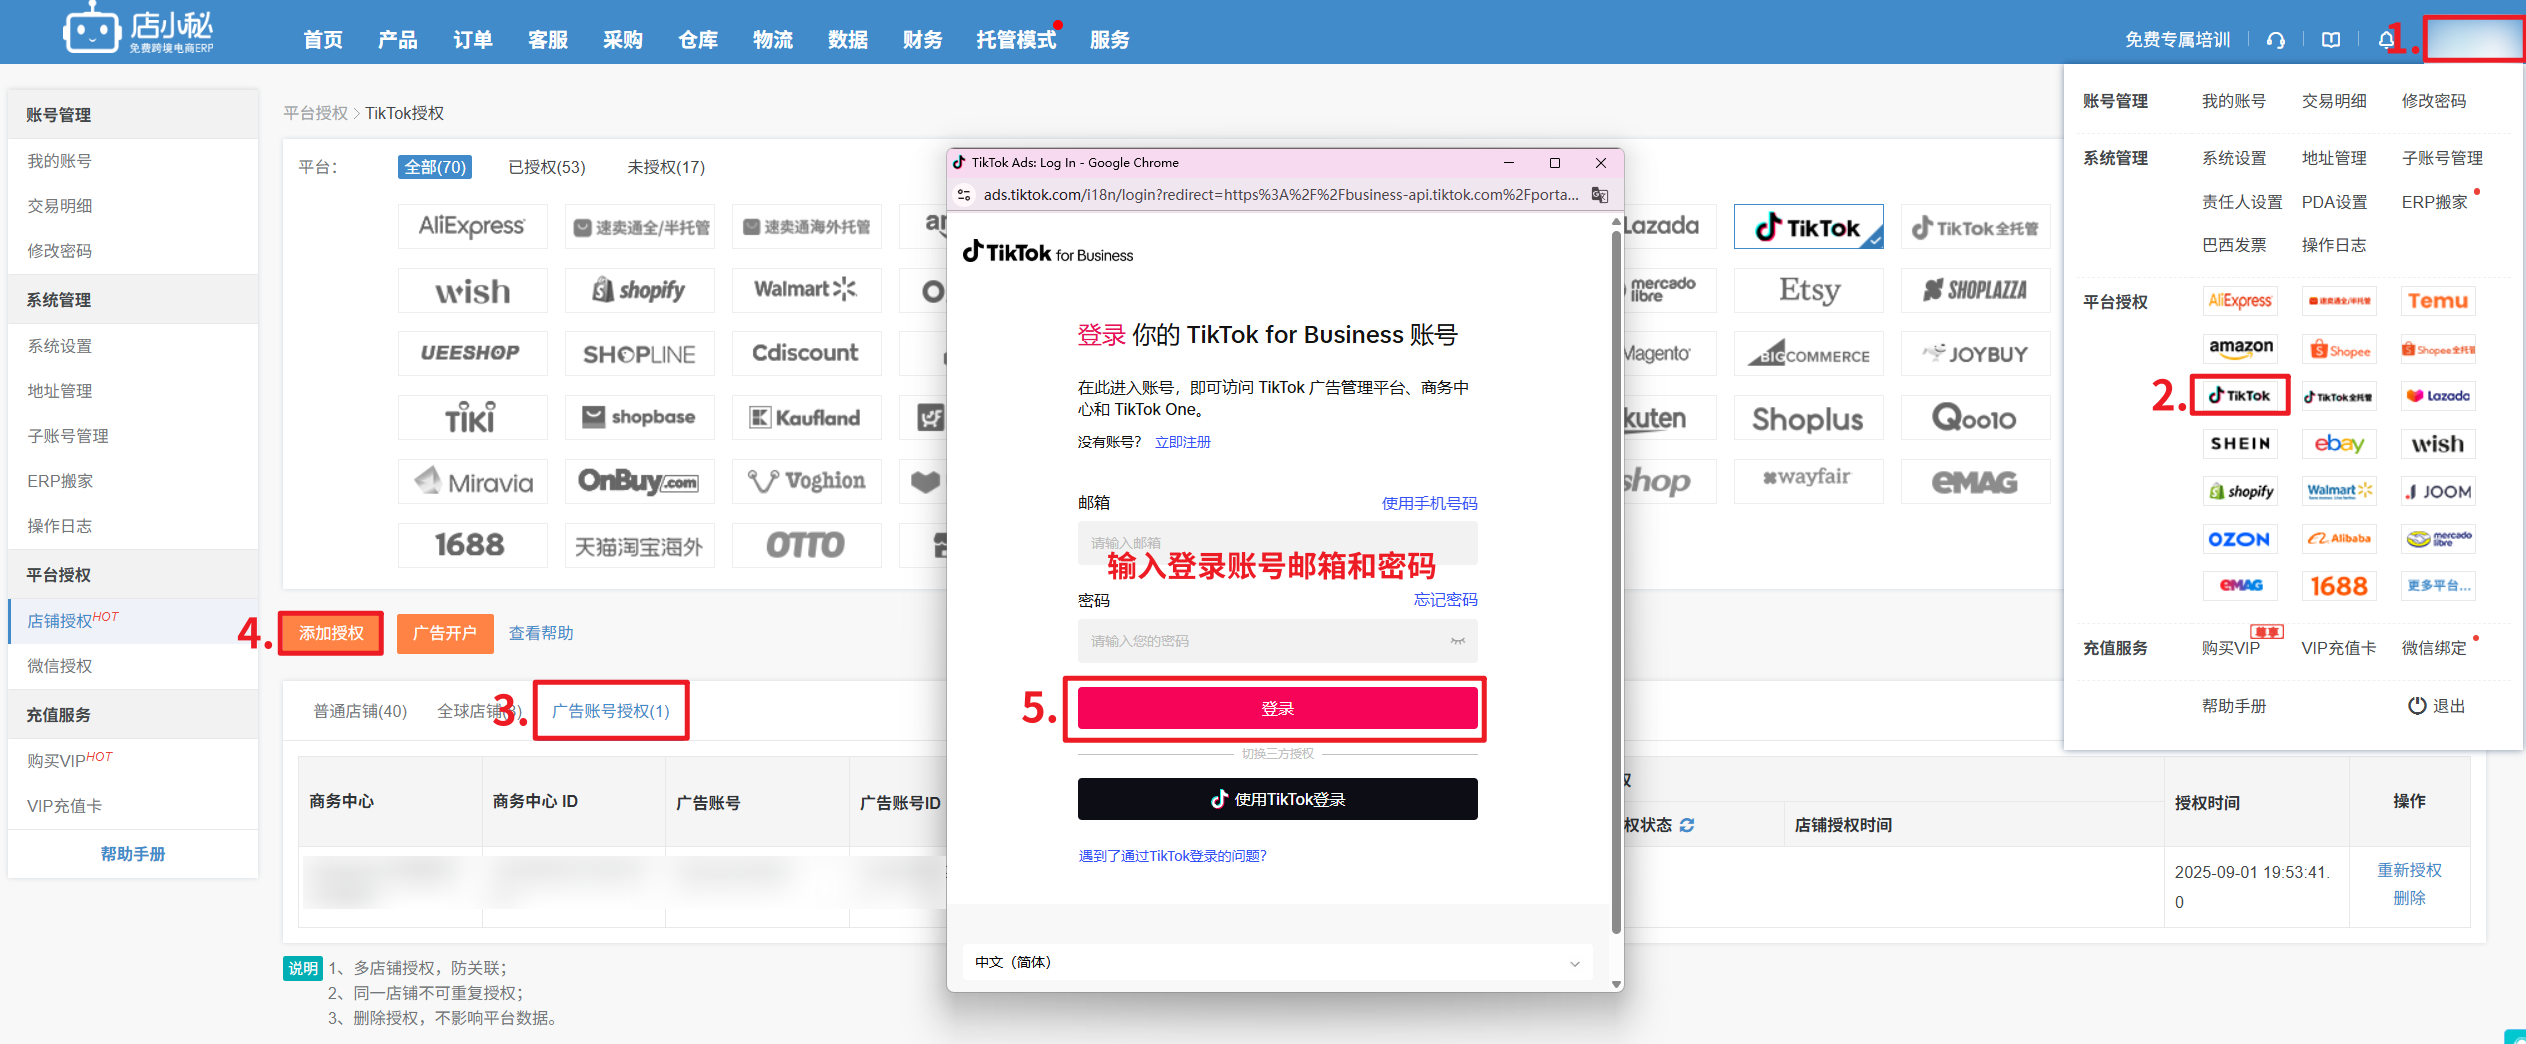
Task: Click the pink 登录 button
Action: [1277, 708]
